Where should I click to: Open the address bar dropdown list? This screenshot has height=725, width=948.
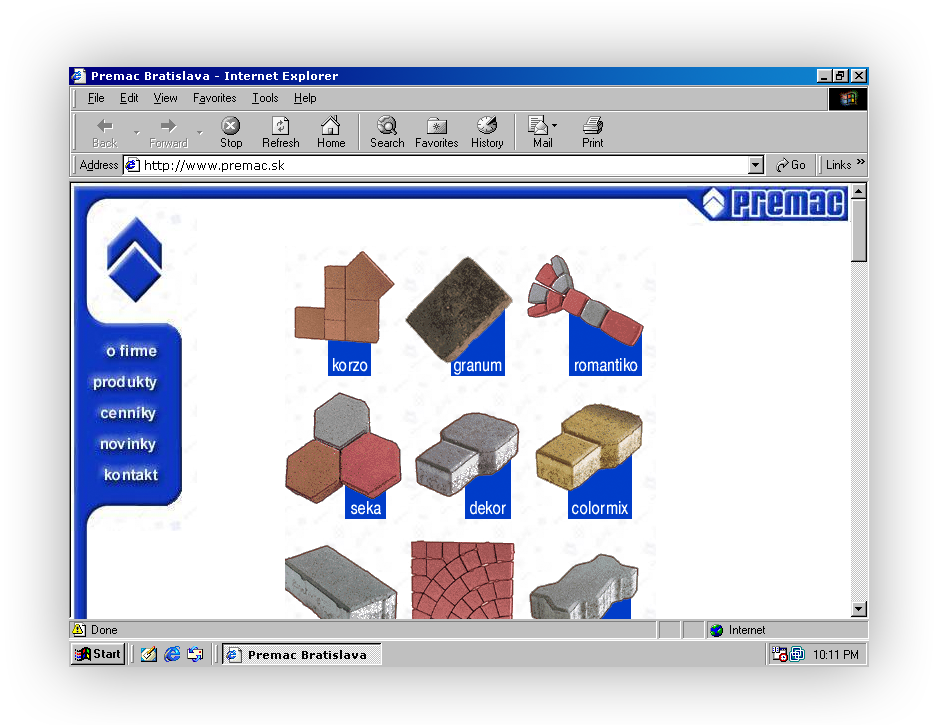point(755,165)
